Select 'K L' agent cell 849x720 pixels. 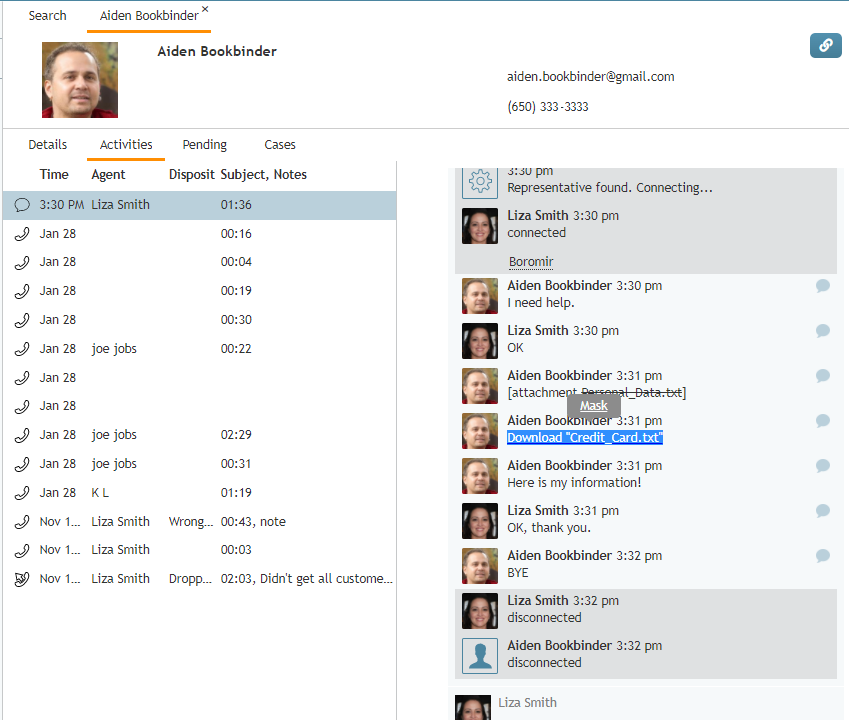click(100, 493)
